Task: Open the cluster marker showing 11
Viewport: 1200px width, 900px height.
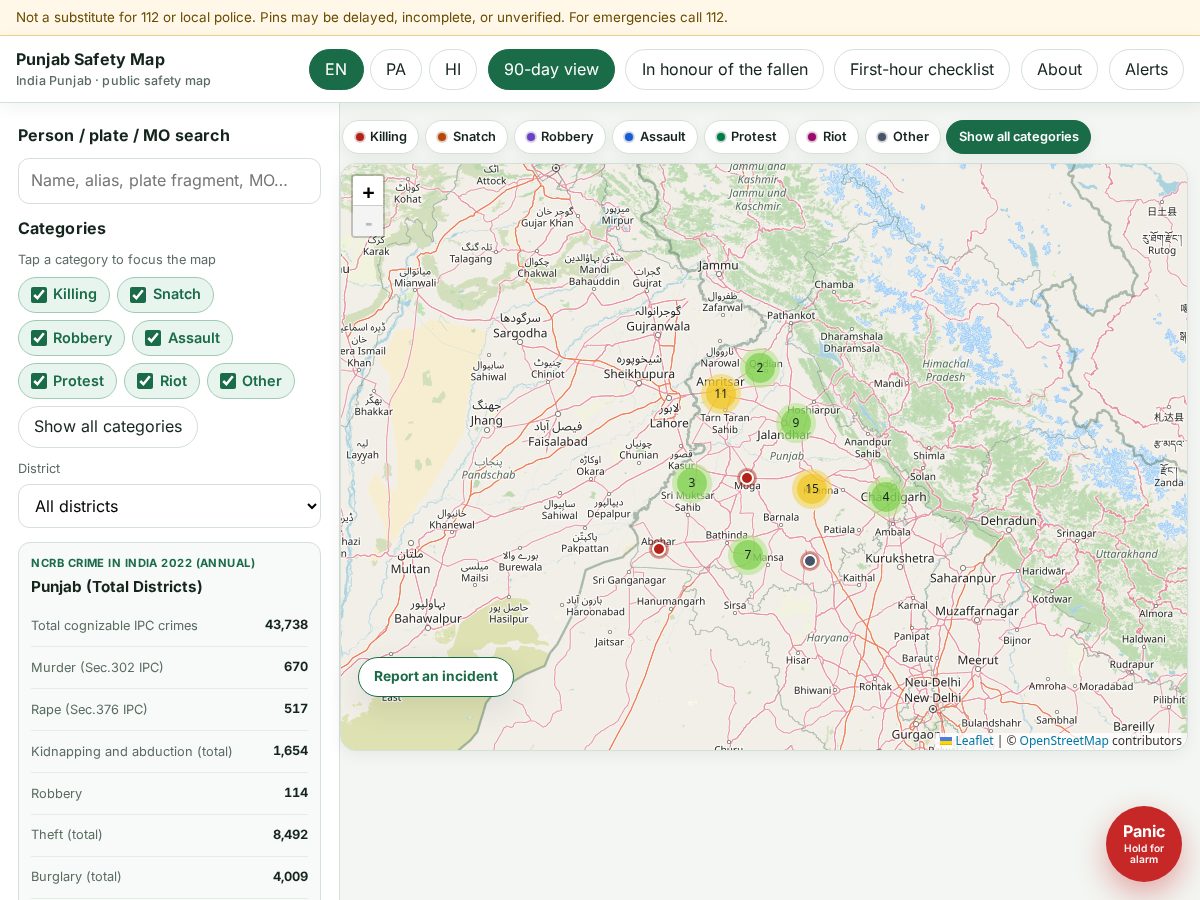Action: tap(720, 394)
